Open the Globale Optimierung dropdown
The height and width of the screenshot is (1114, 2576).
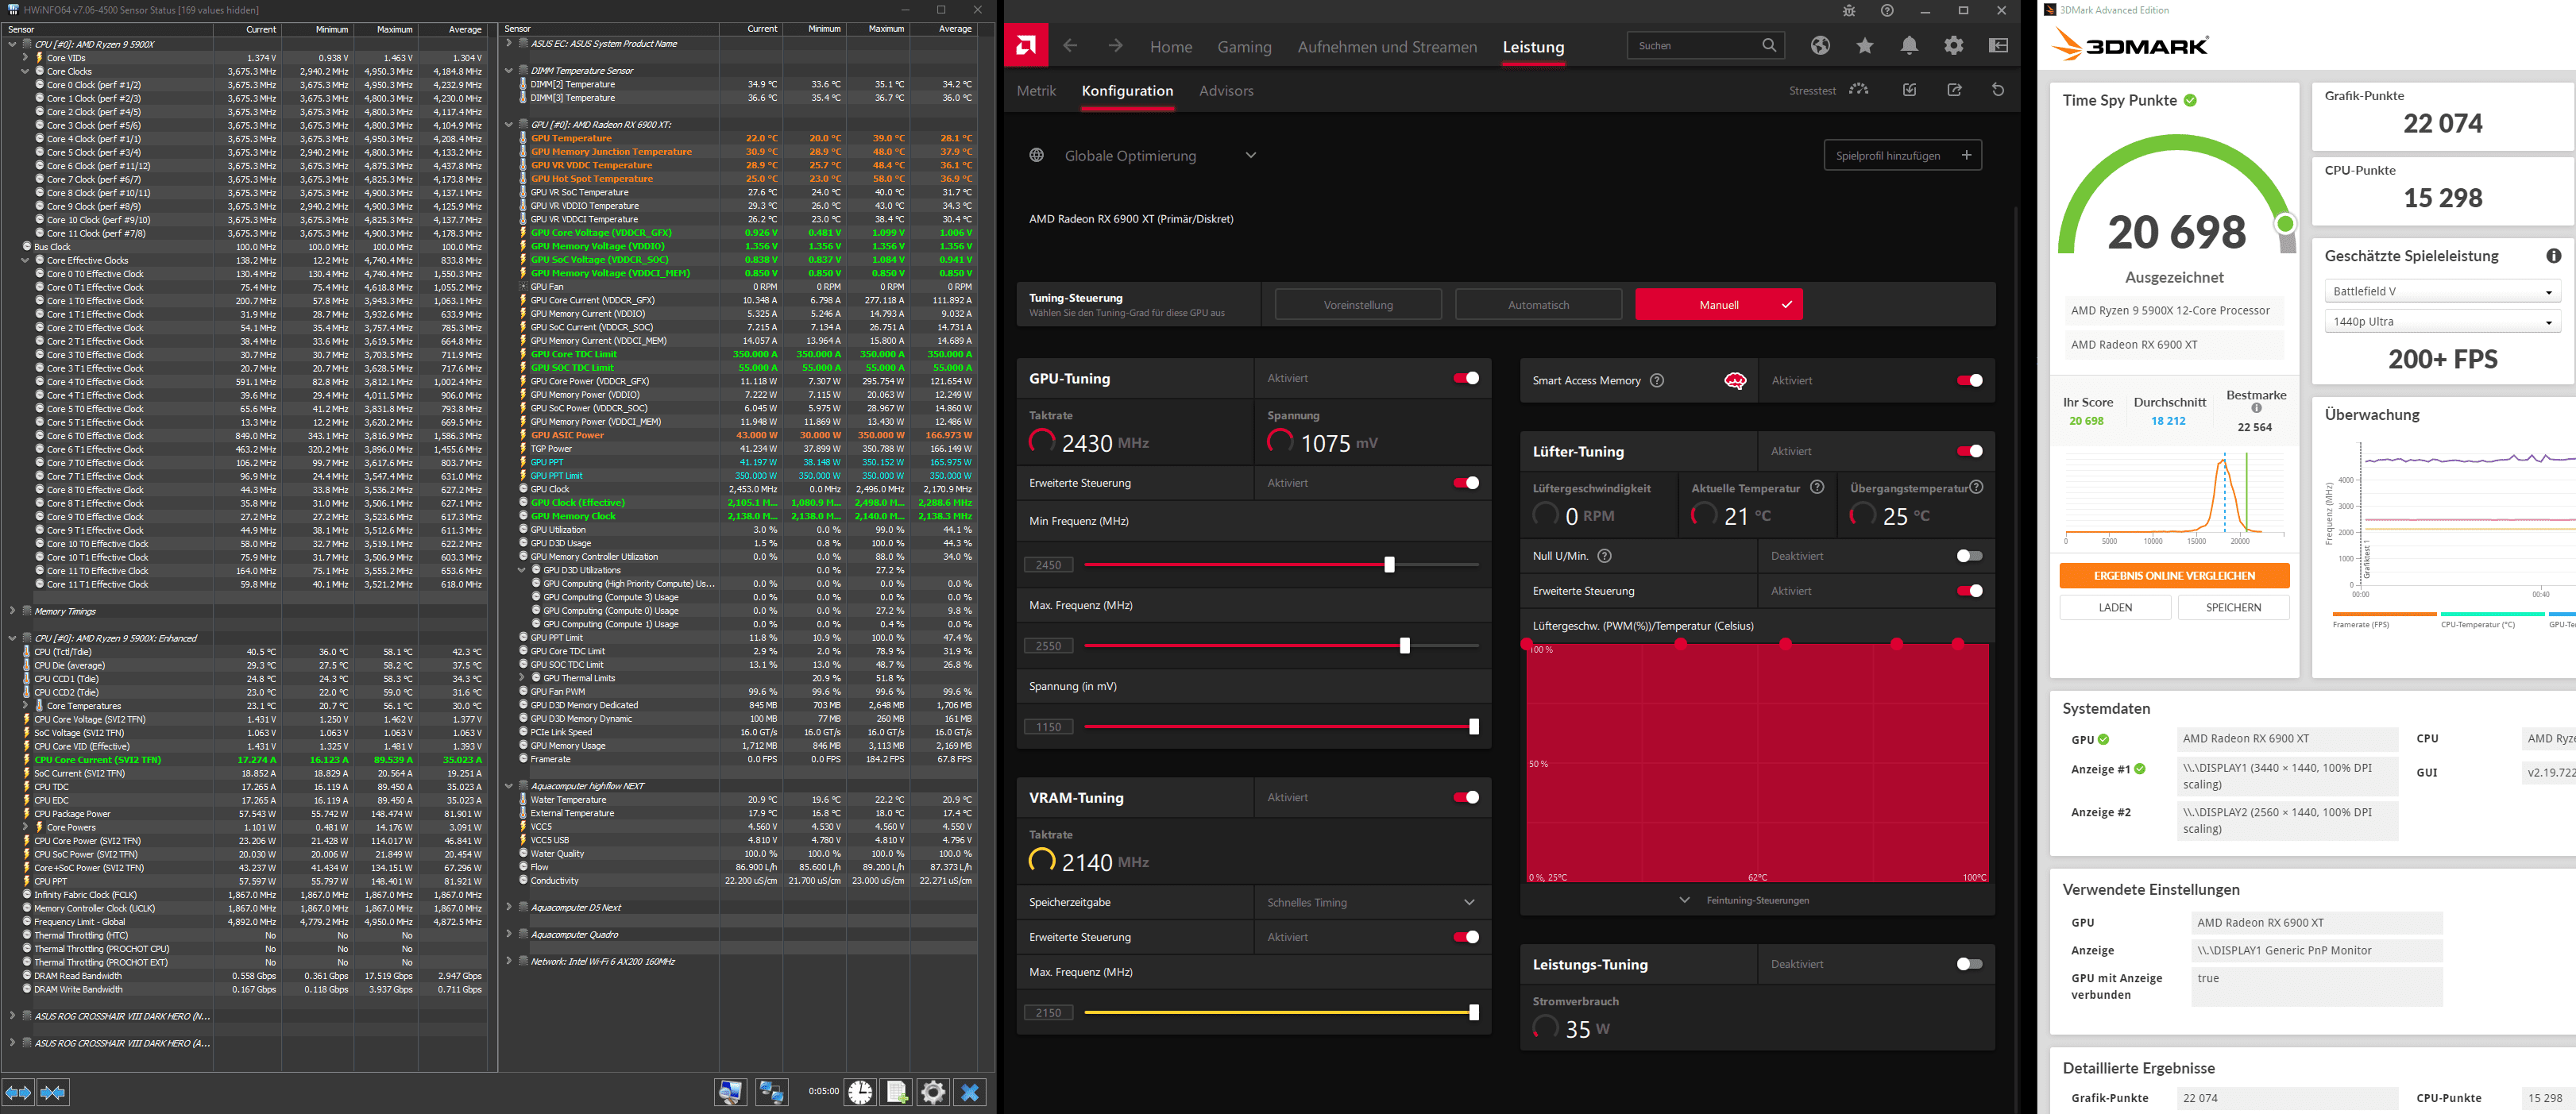point(1250,156)
